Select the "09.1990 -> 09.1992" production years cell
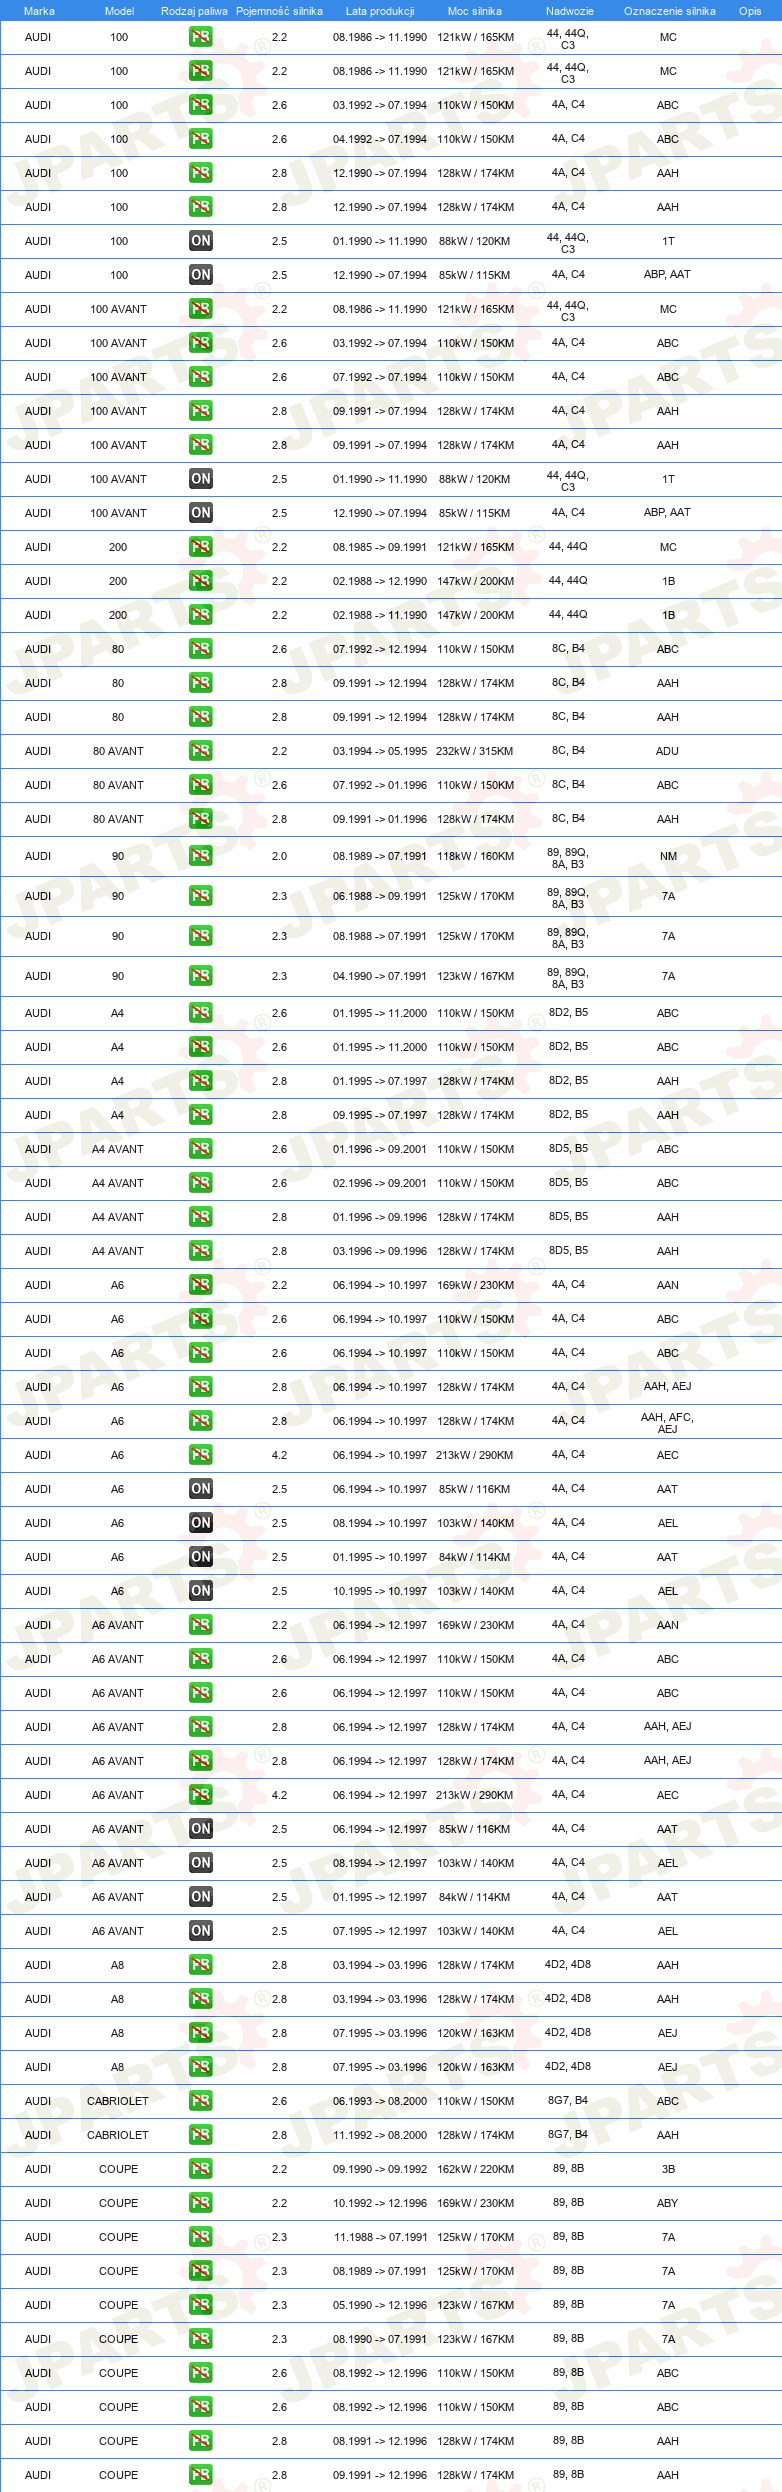Screen dimensions: 782x2492 [x=380, y=2169]
